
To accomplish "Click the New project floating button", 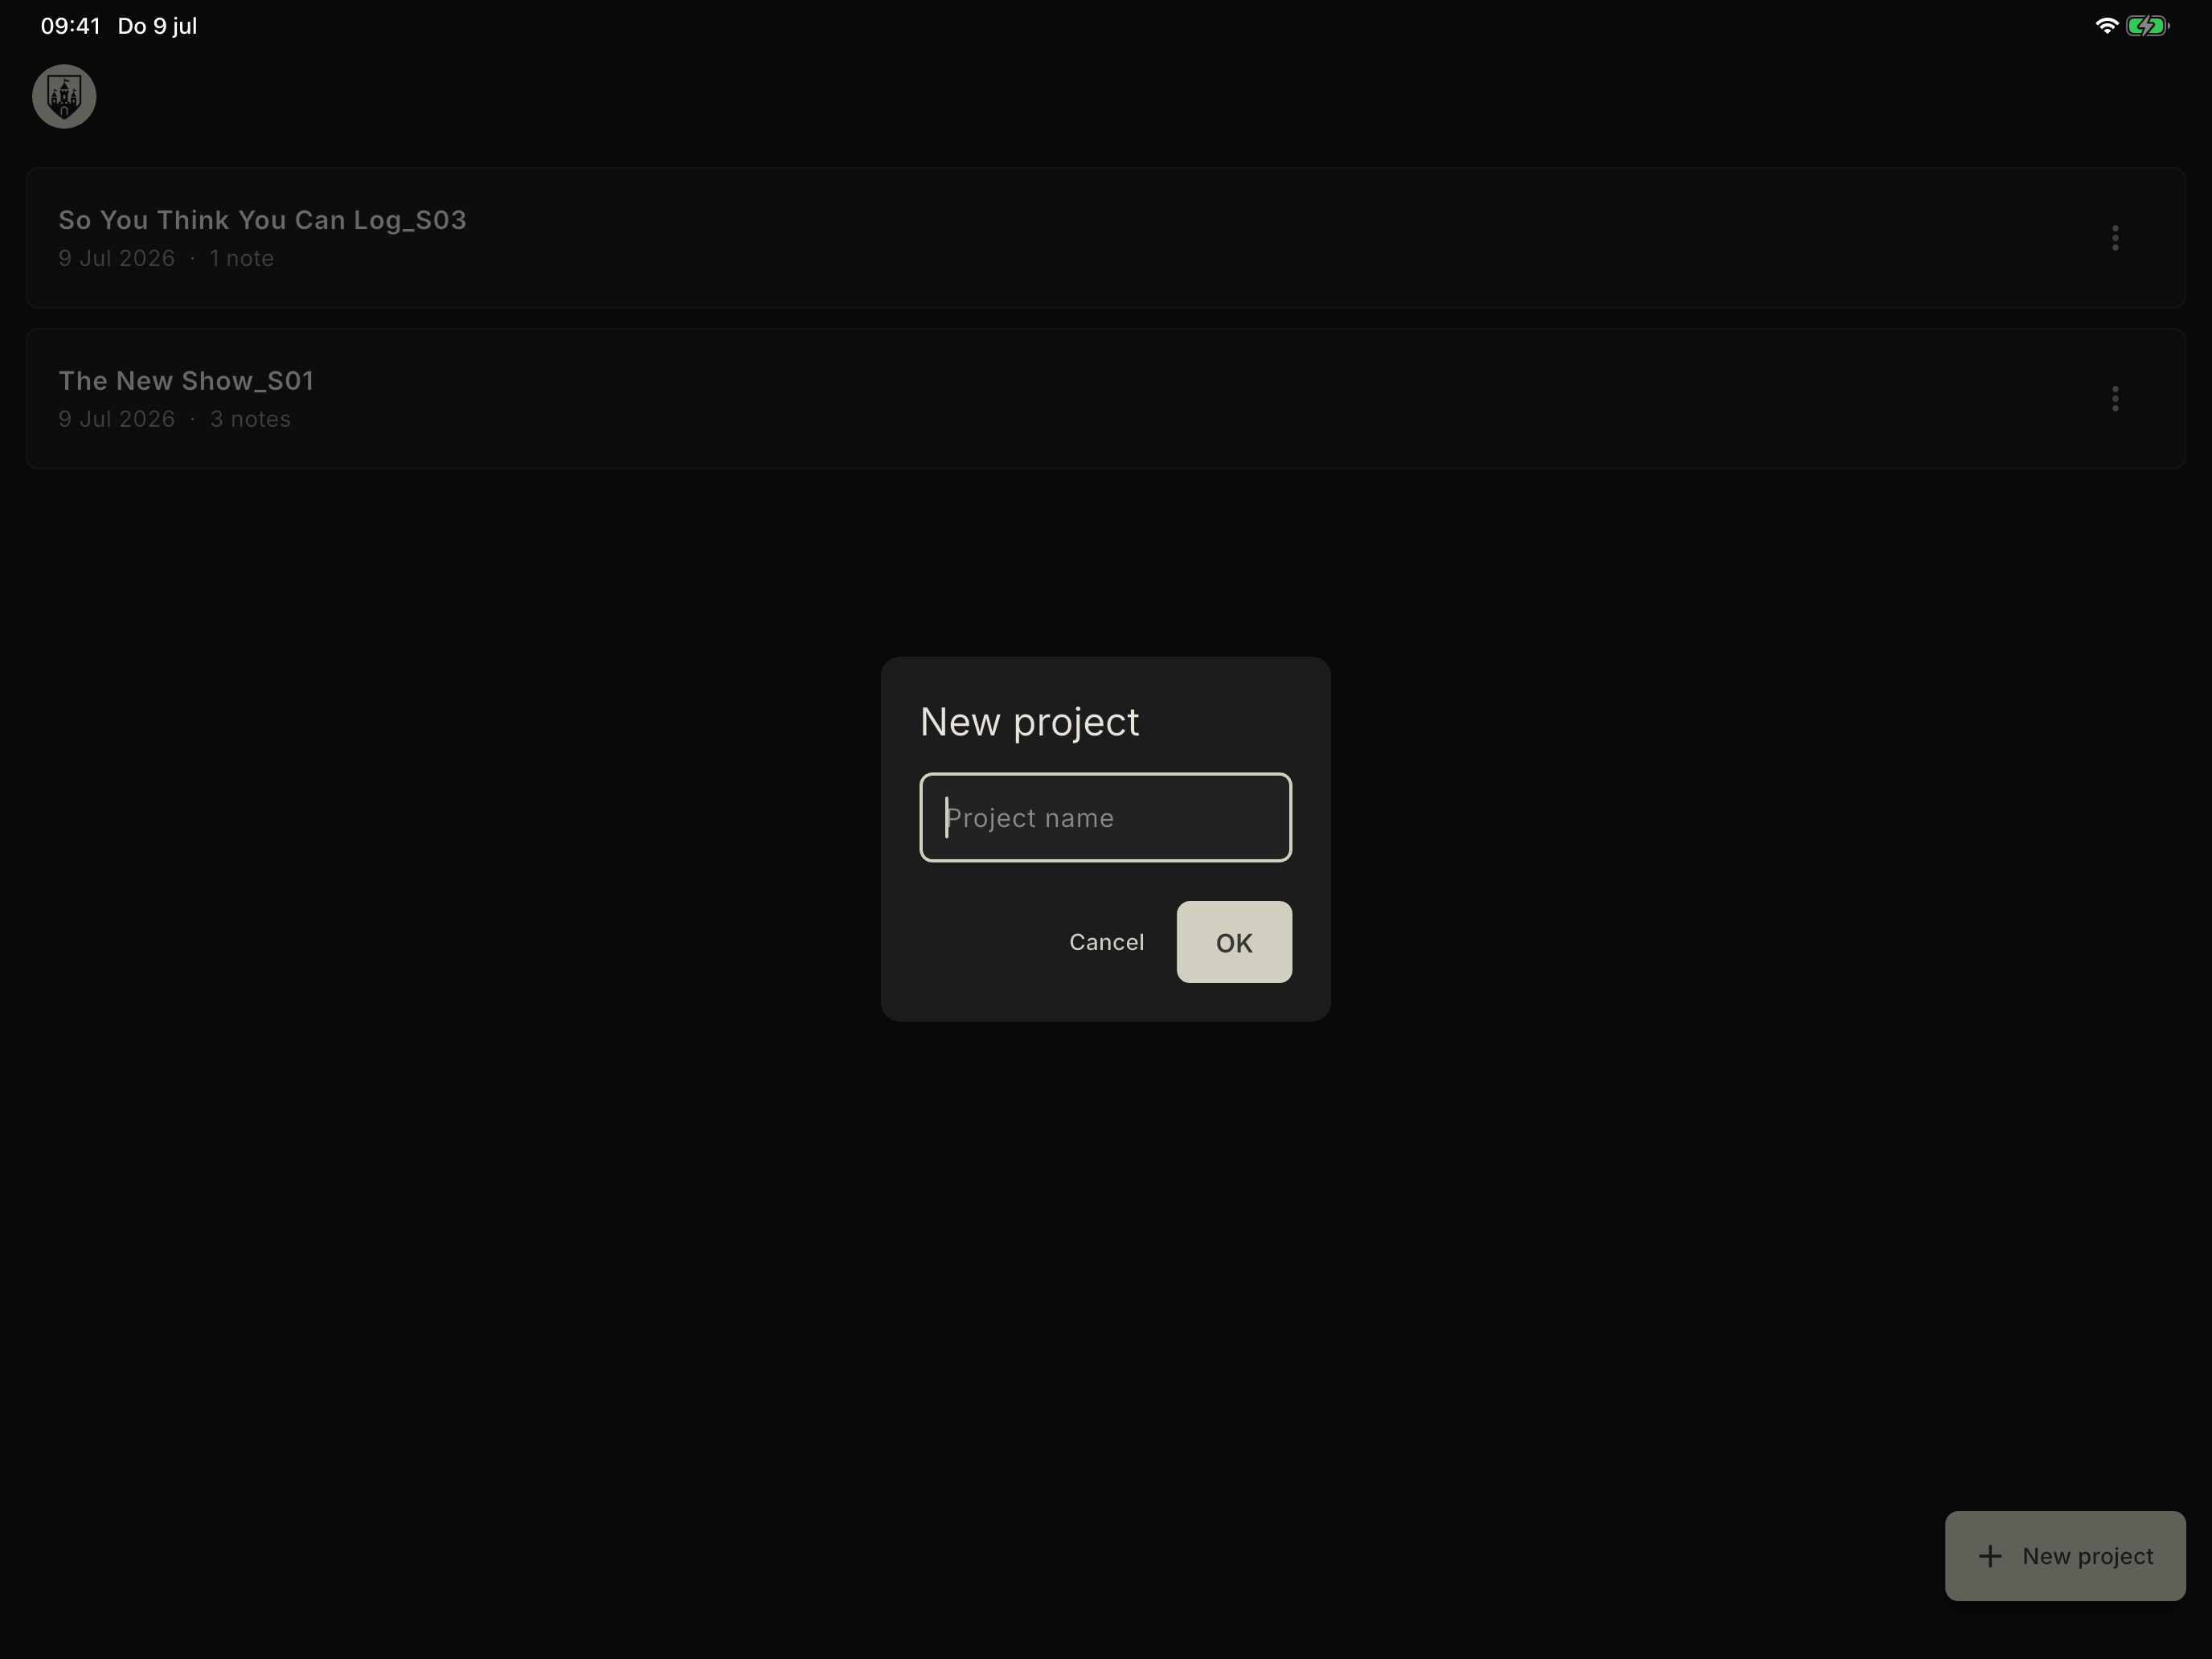I will tap(2064, 1556).
